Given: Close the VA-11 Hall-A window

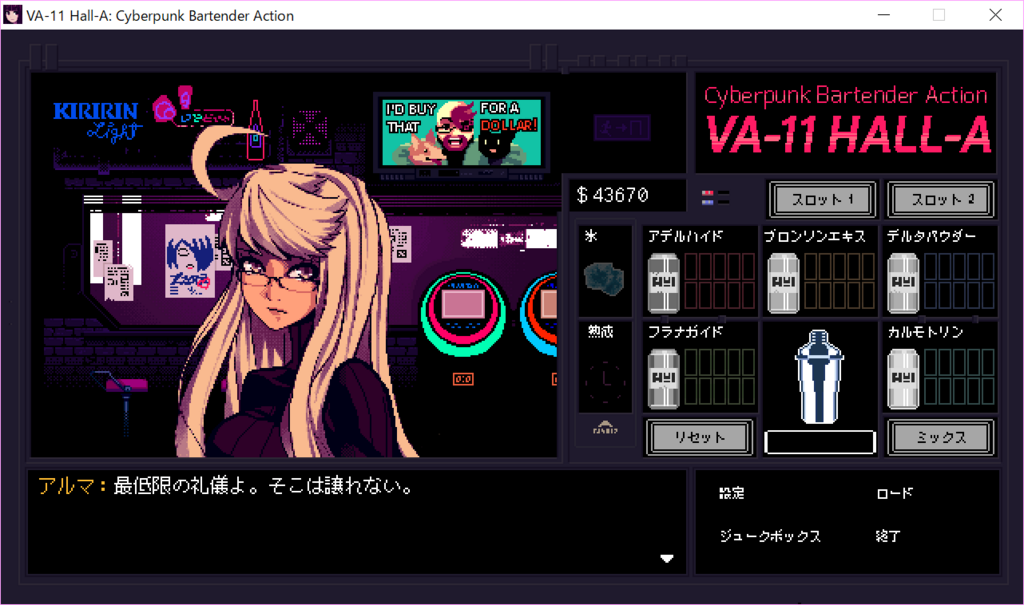Looking at the screenshot, I should click(995, 14).
